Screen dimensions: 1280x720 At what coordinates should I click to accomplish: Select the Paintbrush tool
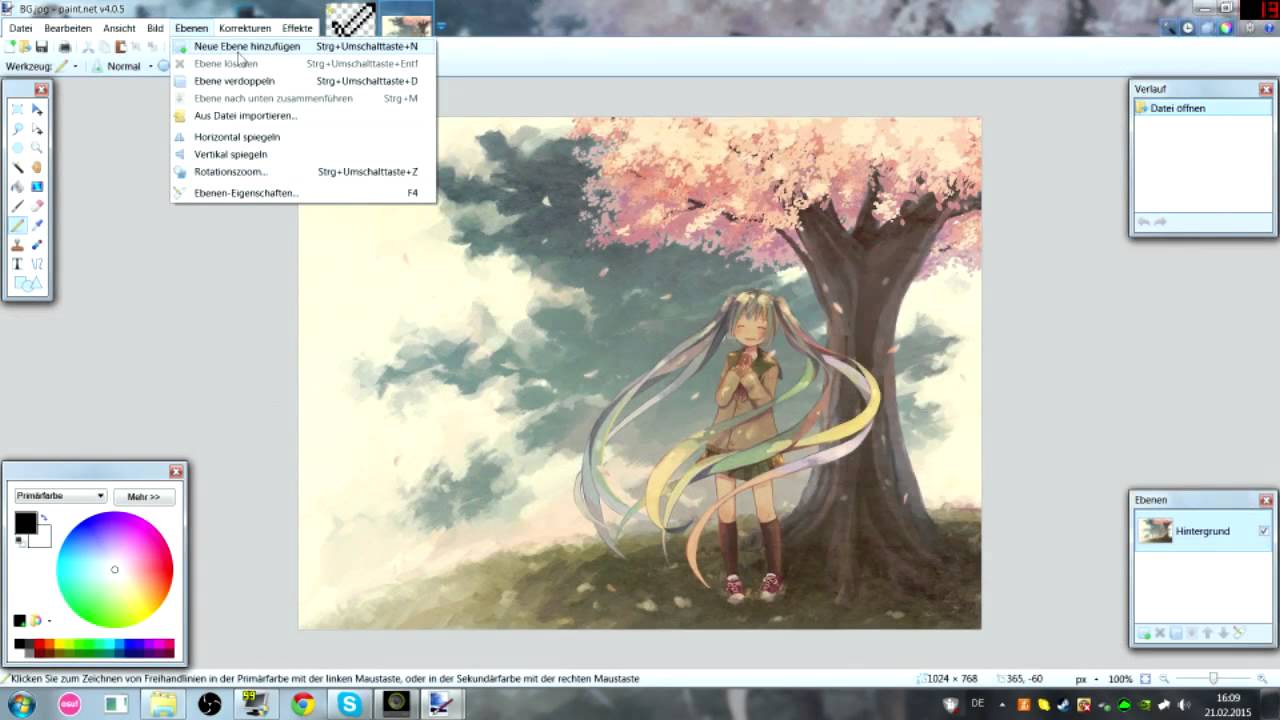18,206
